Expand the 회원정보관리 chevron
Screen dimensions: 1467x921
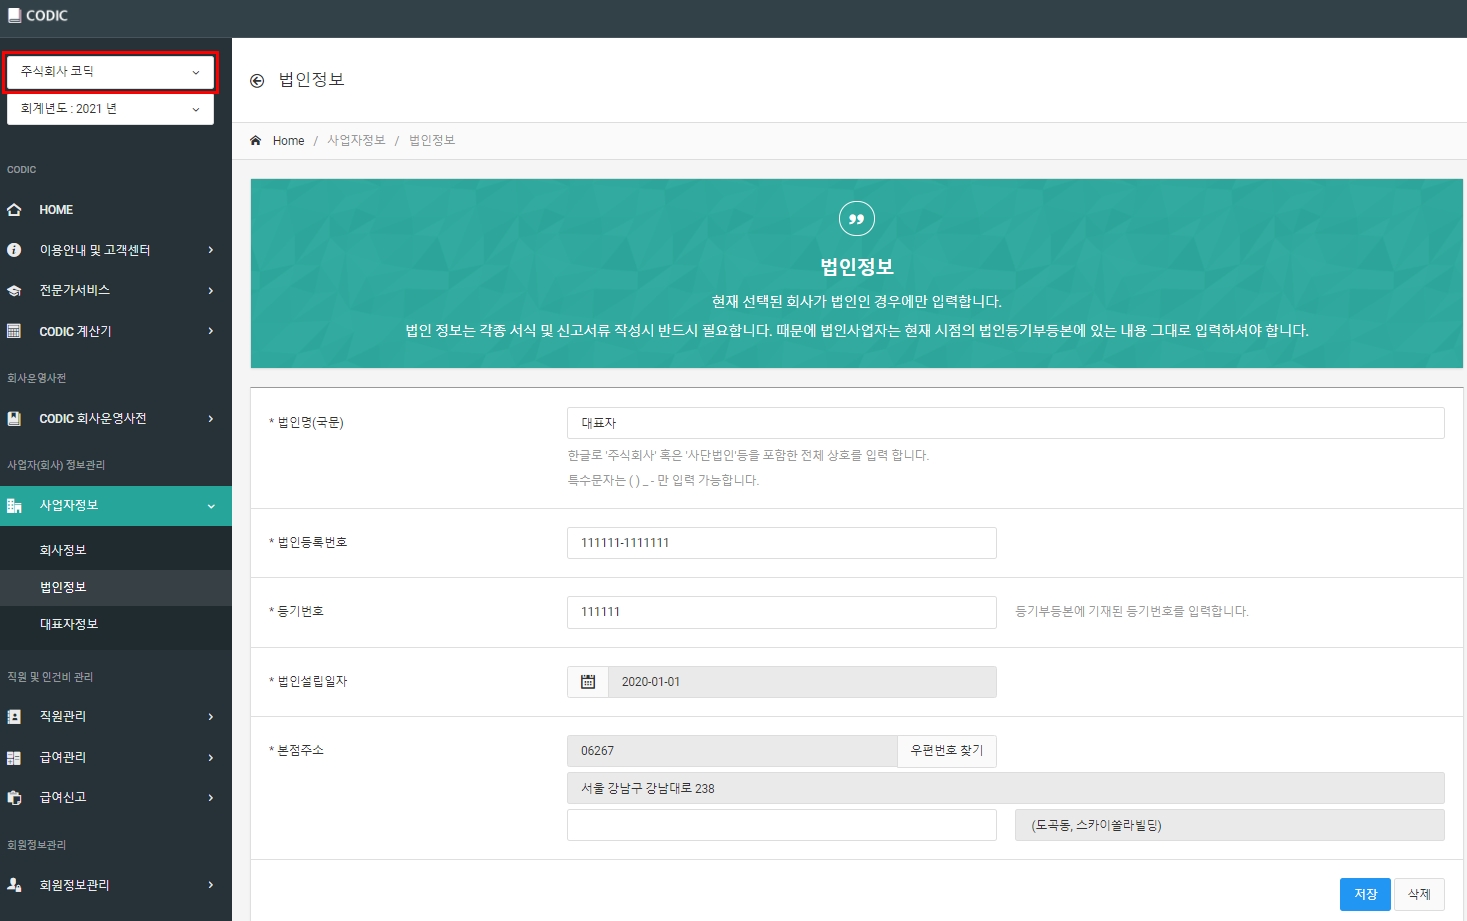(211, 885)
